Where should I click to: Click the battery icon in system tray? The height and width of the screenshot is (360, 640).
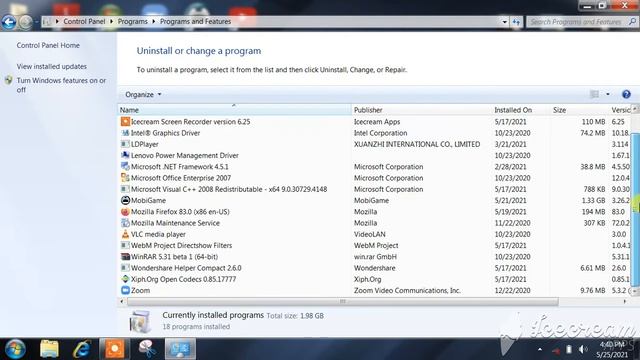coord(569,349)
